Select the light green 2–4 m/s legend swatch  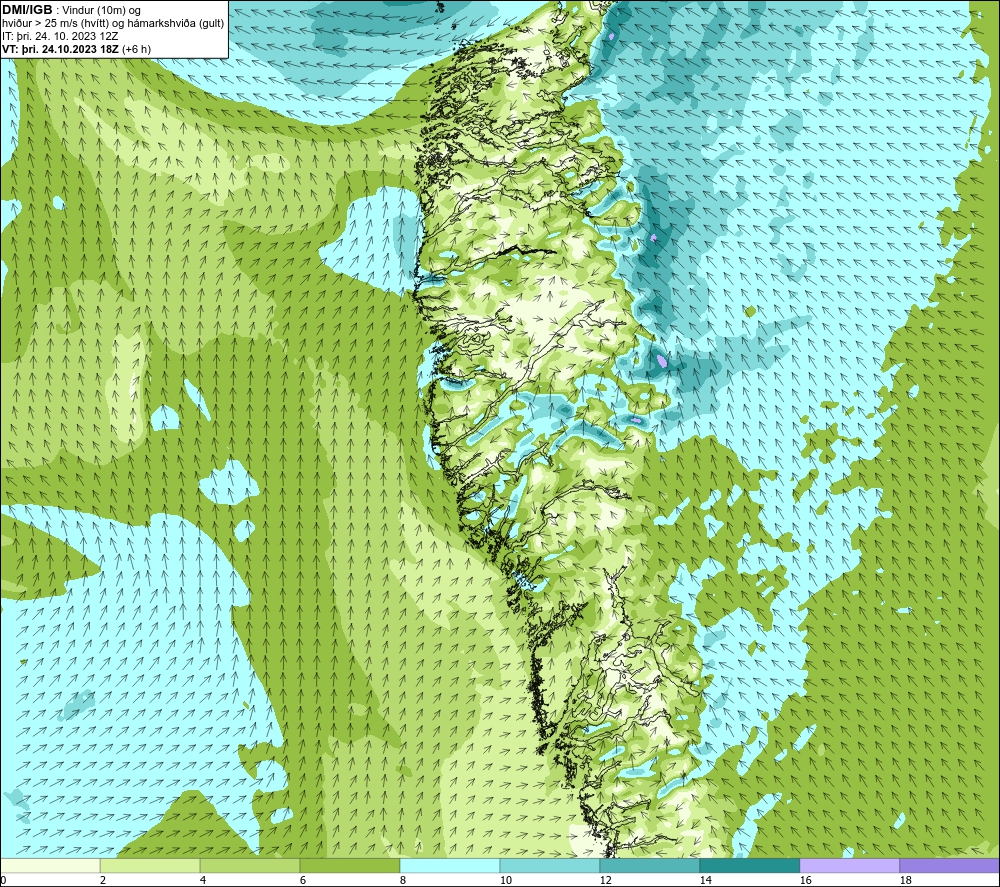pyautogui.click(x=150, y=865)
